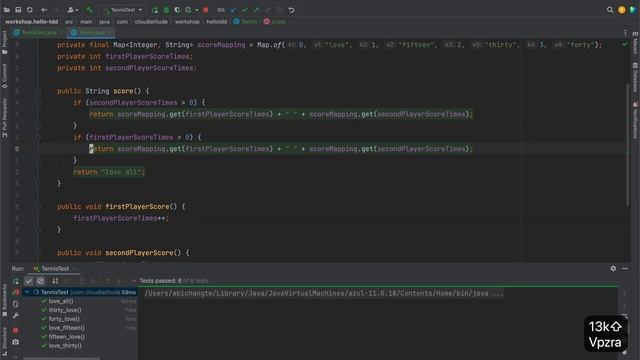Click the TennisTest tab in Run panel
This screenshot has height=360, width=640.
55,269
